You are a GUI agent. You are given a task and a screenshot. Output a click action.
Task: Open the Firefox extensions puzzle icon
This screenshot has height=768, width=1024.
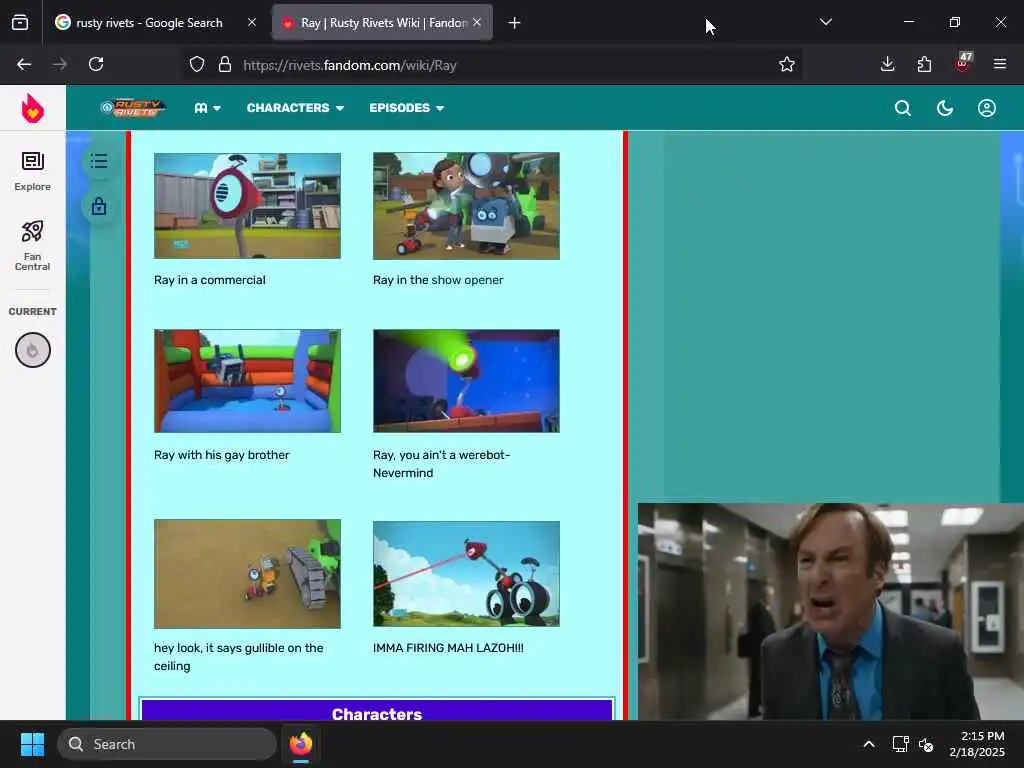pyautogui.click(x=924, y=64)
